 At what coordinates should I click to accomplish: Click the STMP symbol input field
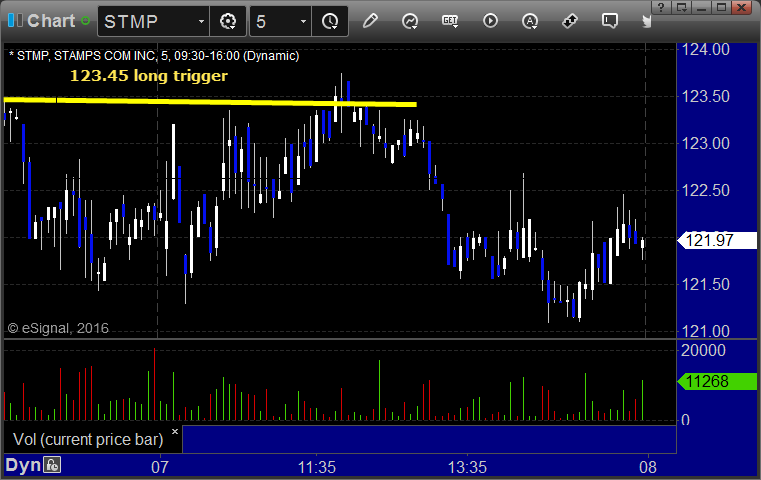(153, 21)
